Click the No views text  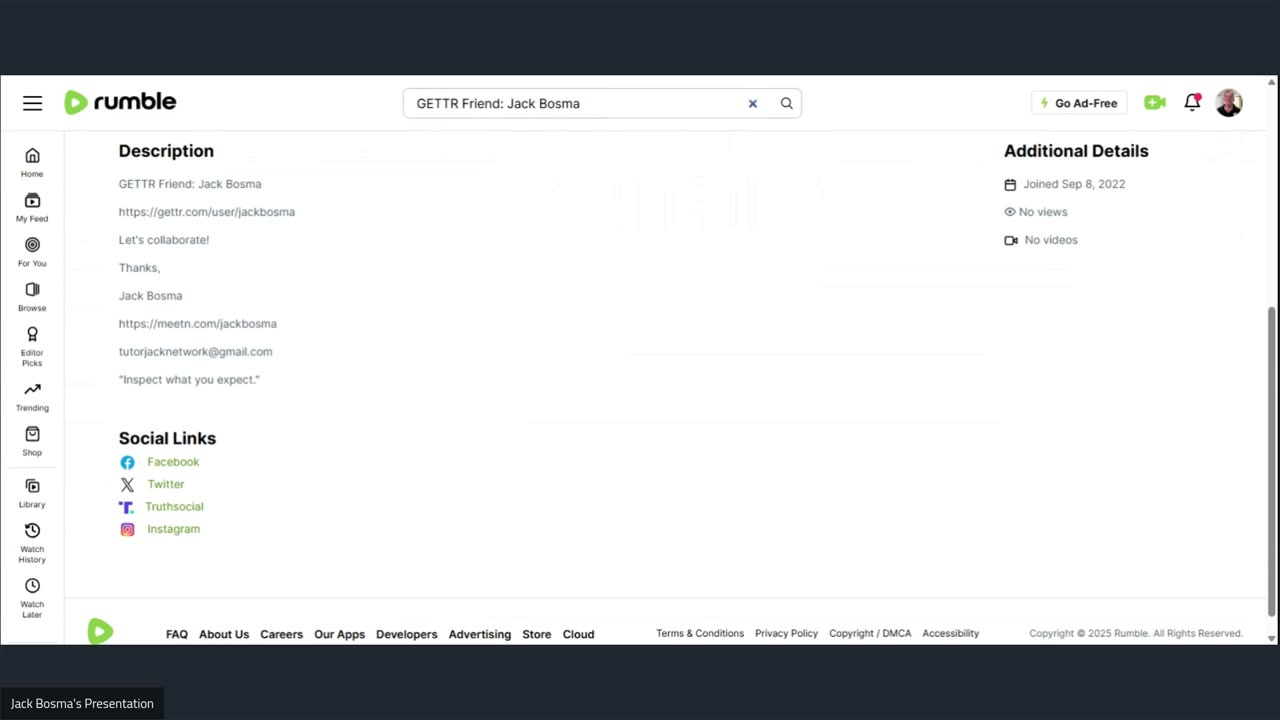[x=1043, y=212]
